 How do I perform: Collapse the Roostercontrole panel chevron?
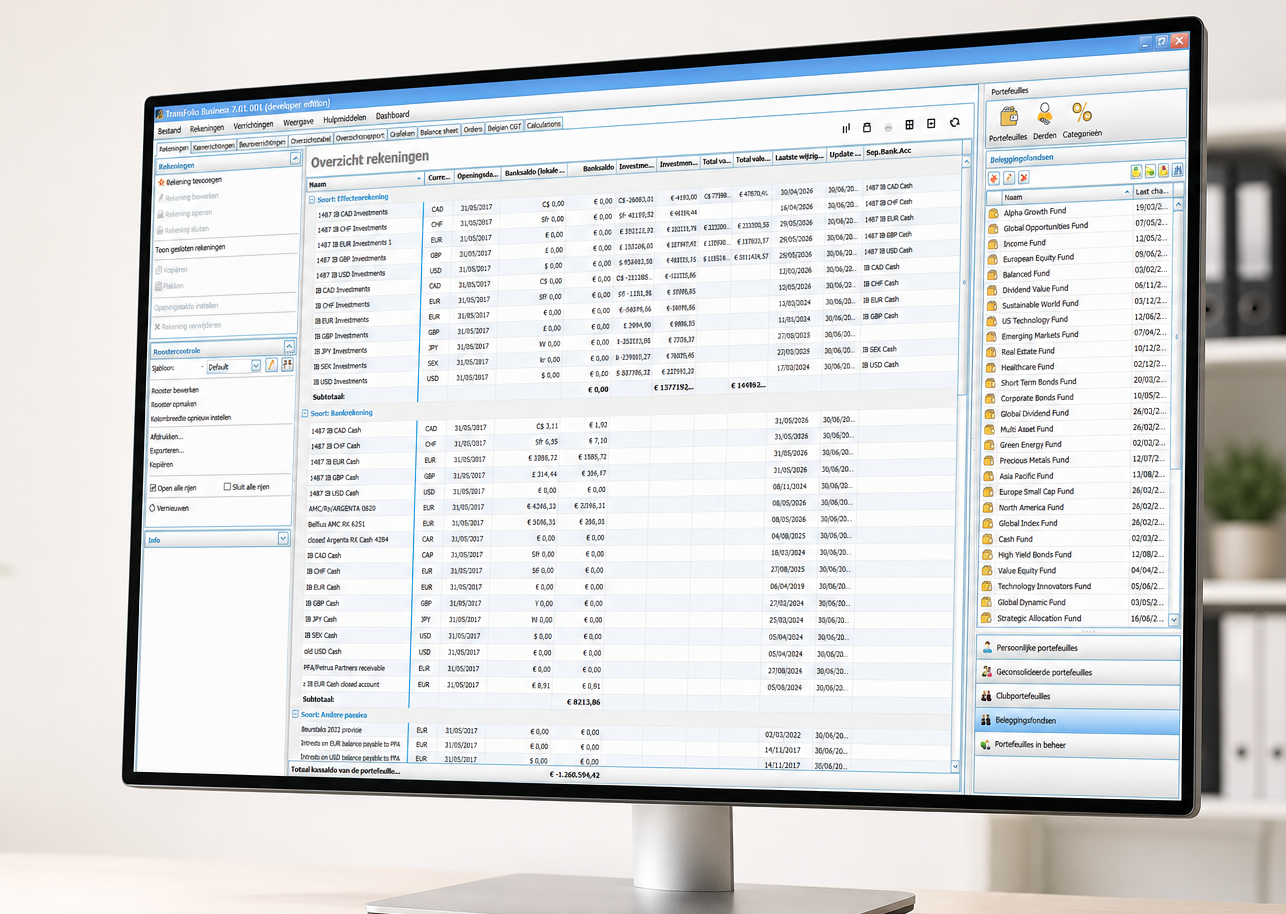click(x=290, y=346)
